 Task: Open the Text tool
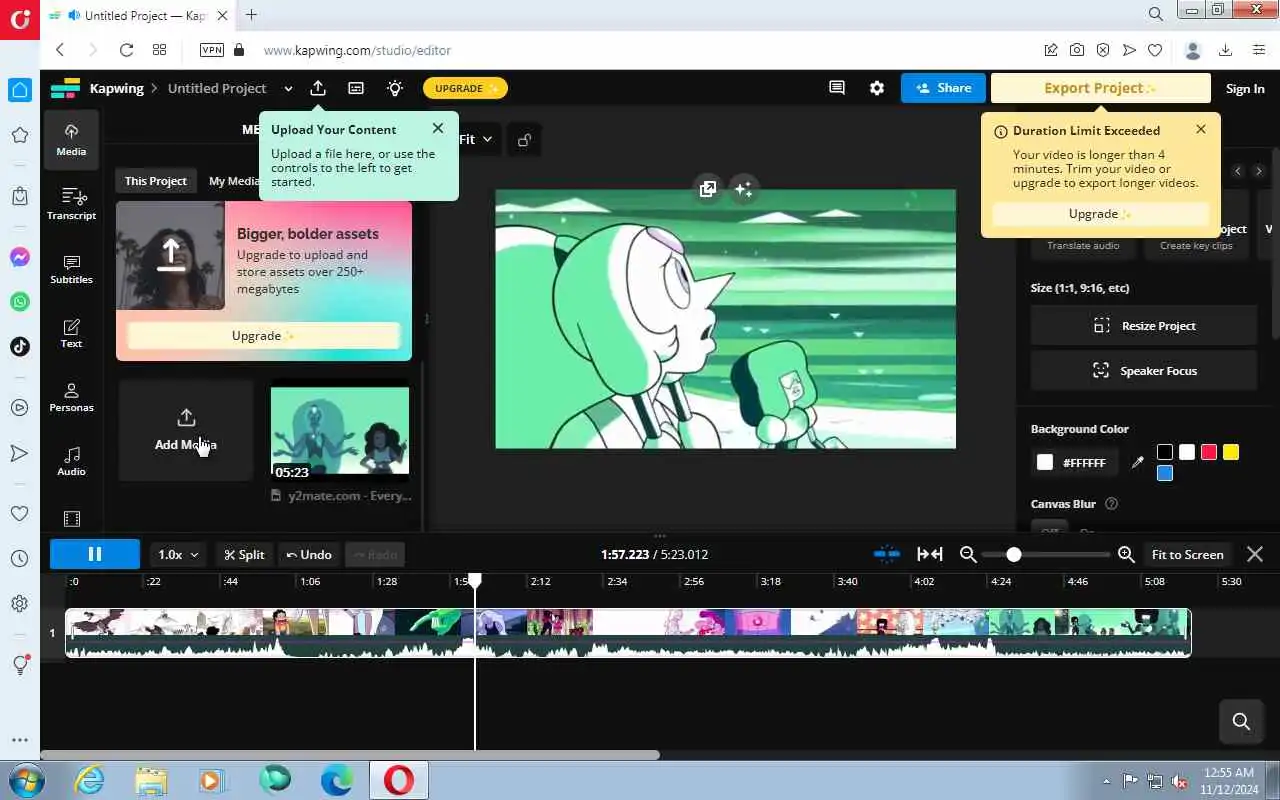pyautogui.click(x=71, y=333)
